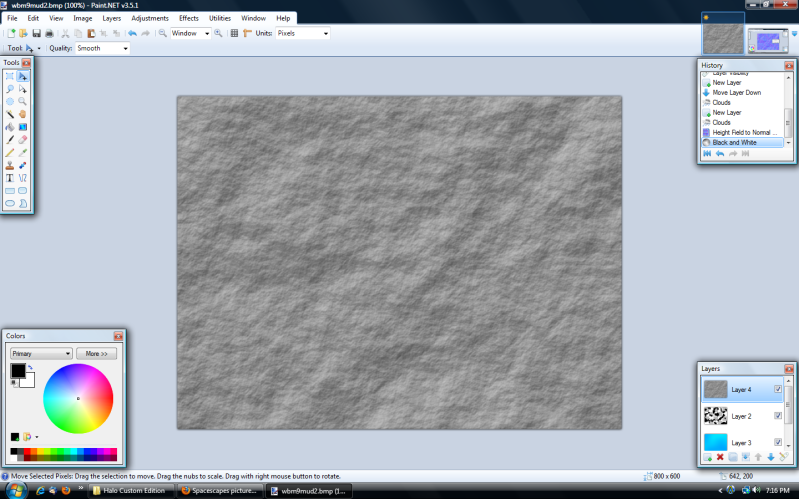This screenshot has height=499, width=799.
Task: Select the Ellipse shape tool
Action: [x=10, y=203]
